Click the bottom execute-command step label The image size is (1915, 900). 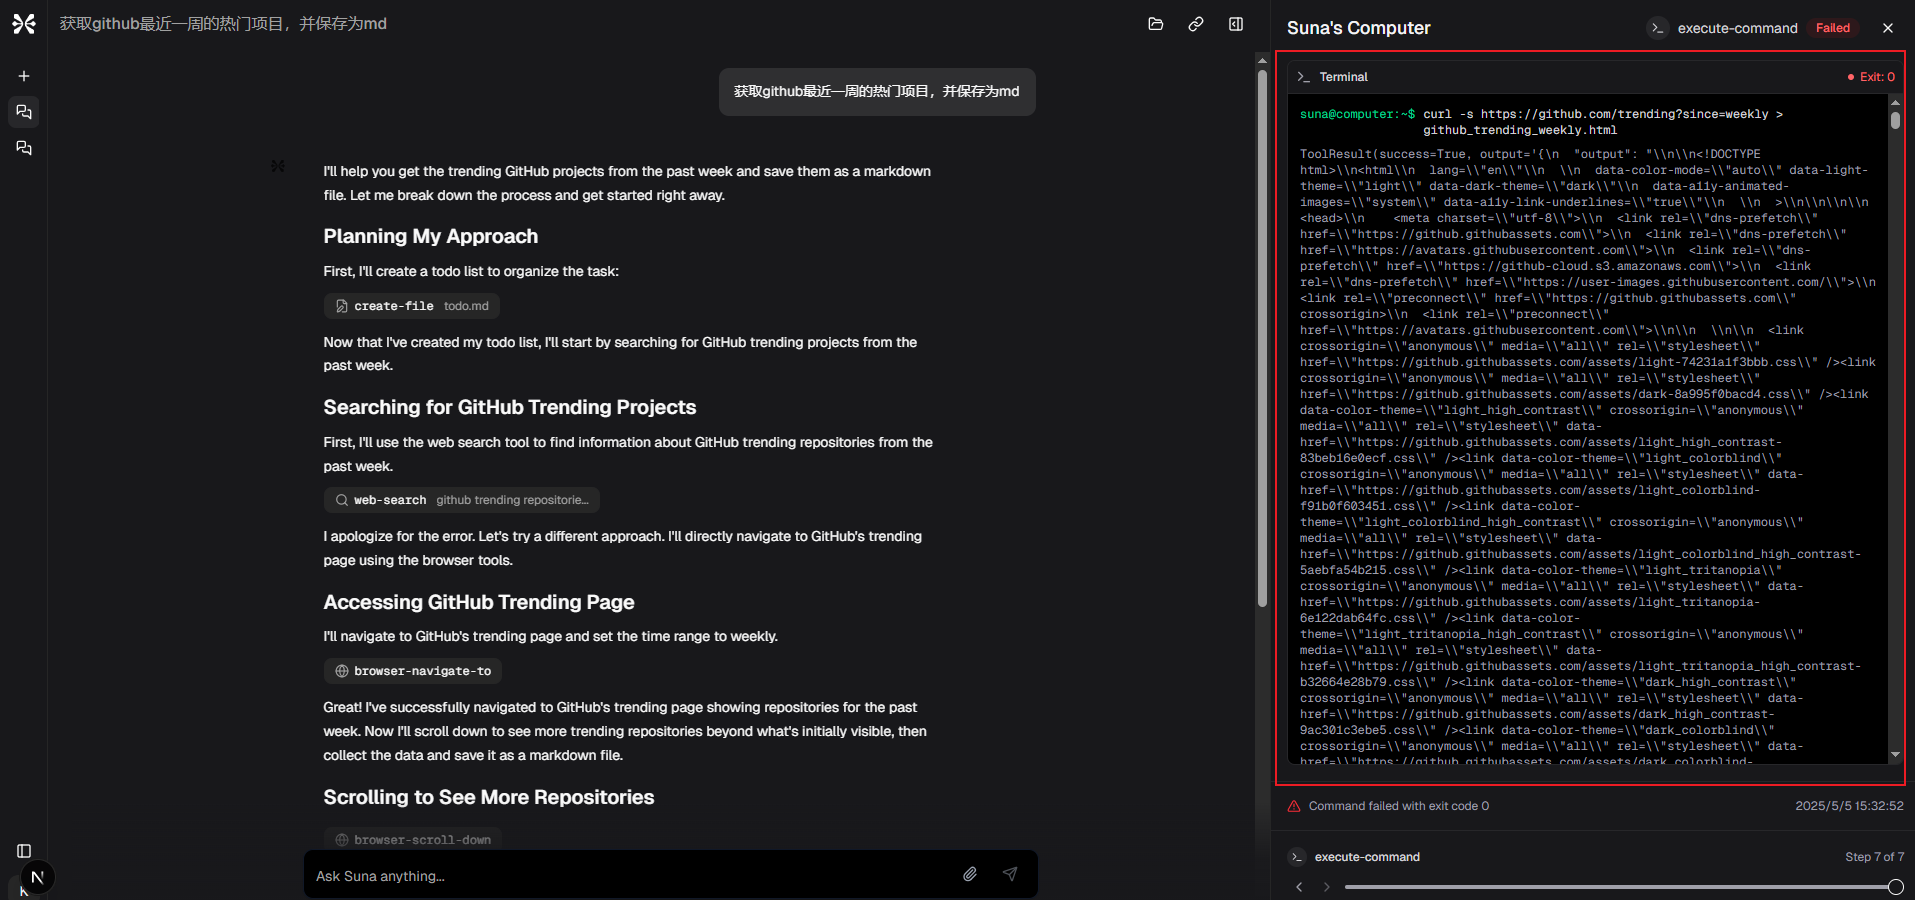coord(1367,857)
